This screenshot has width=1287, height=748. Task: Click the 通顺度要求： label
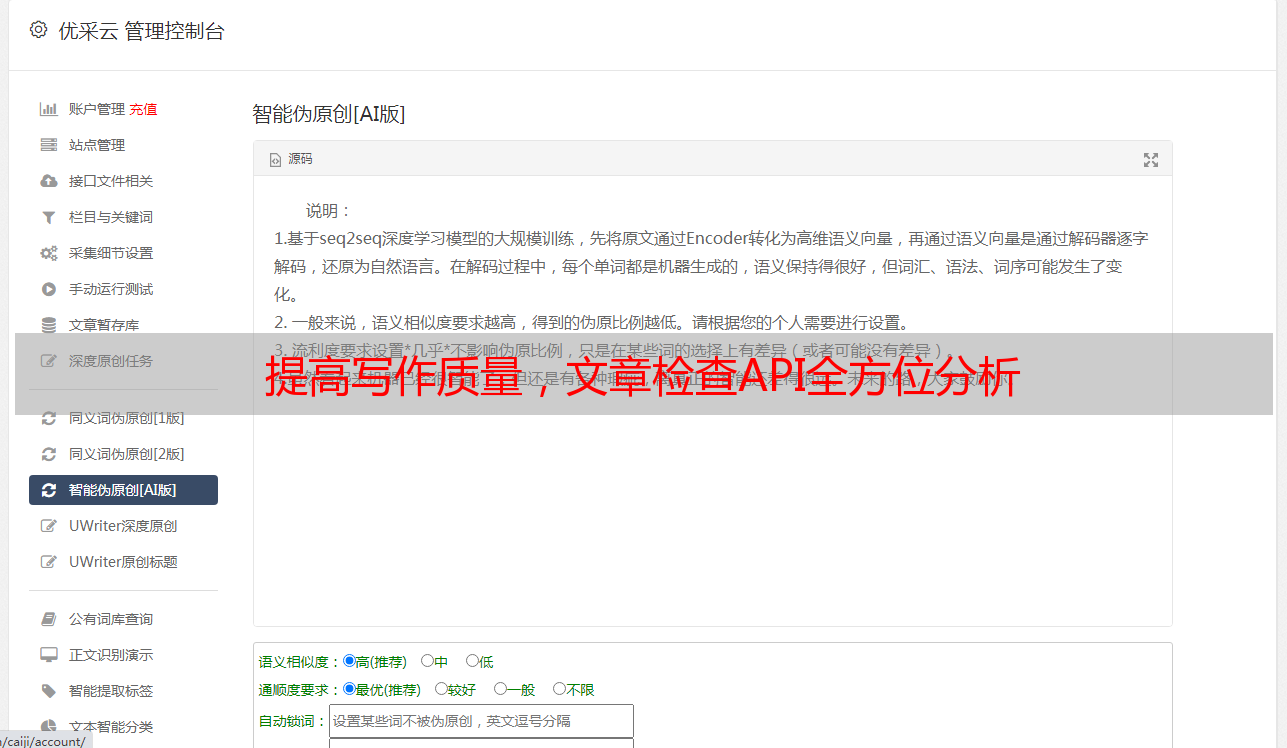coord(300,690)
